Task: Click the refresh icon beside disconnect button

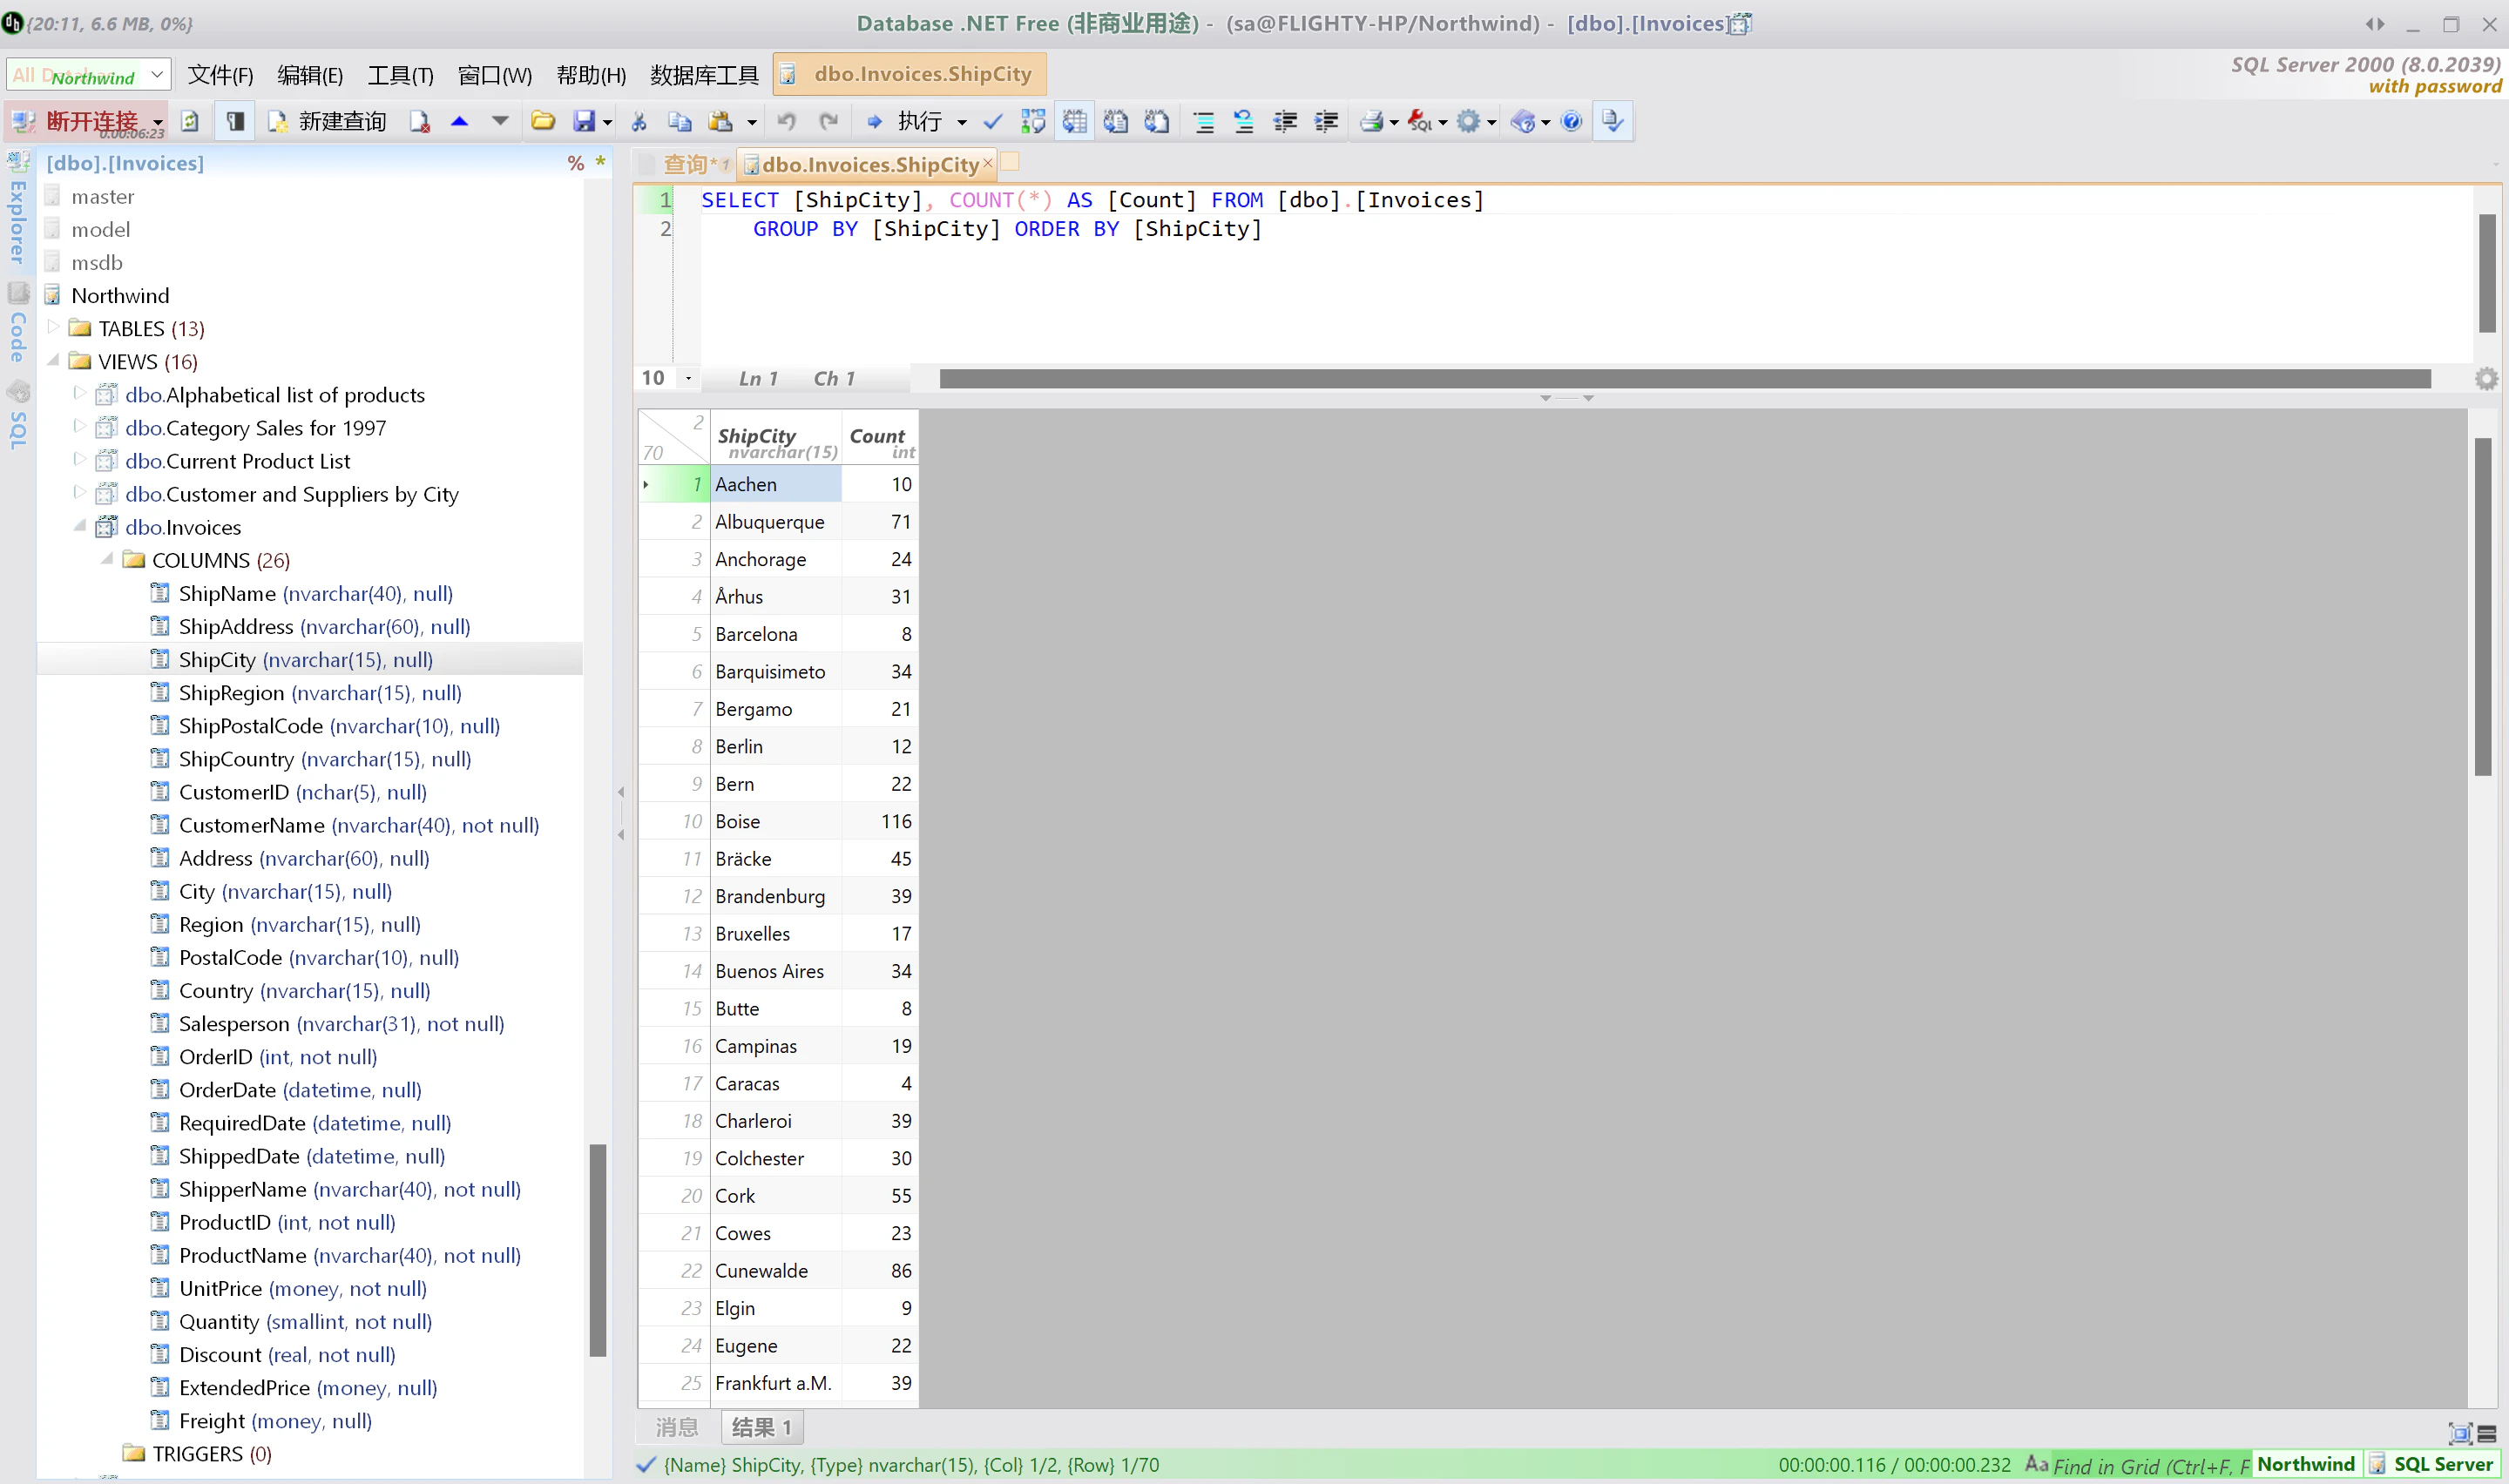Action: coord(190,122)
